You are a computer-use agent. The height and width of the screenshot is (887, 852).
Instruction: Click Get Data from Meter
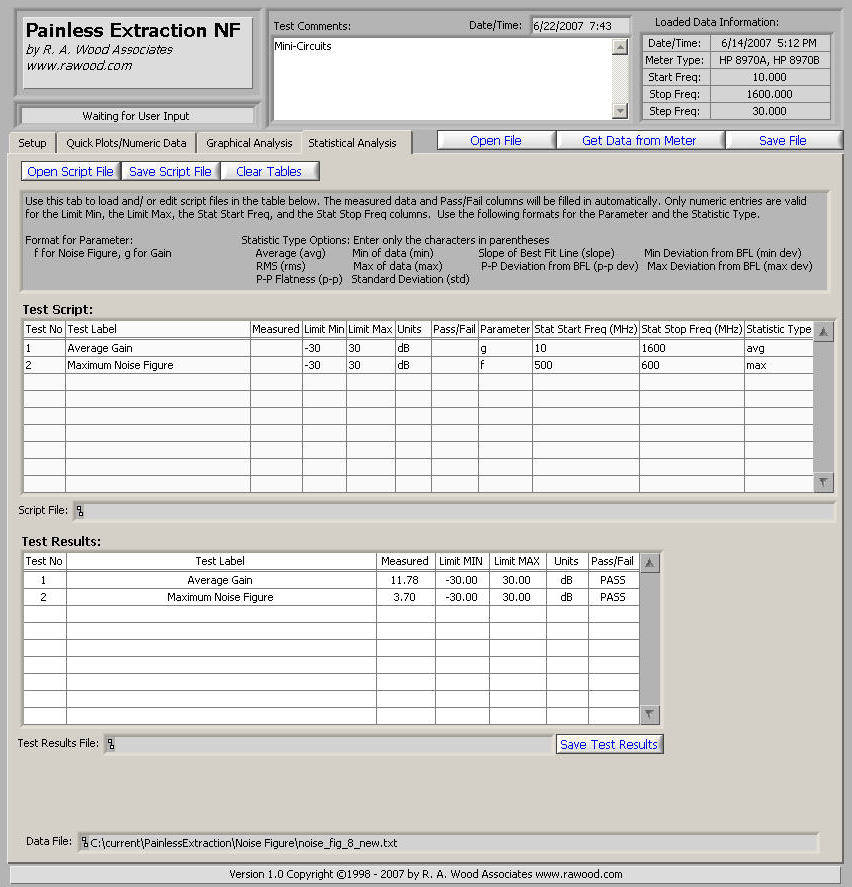[639, 141]
